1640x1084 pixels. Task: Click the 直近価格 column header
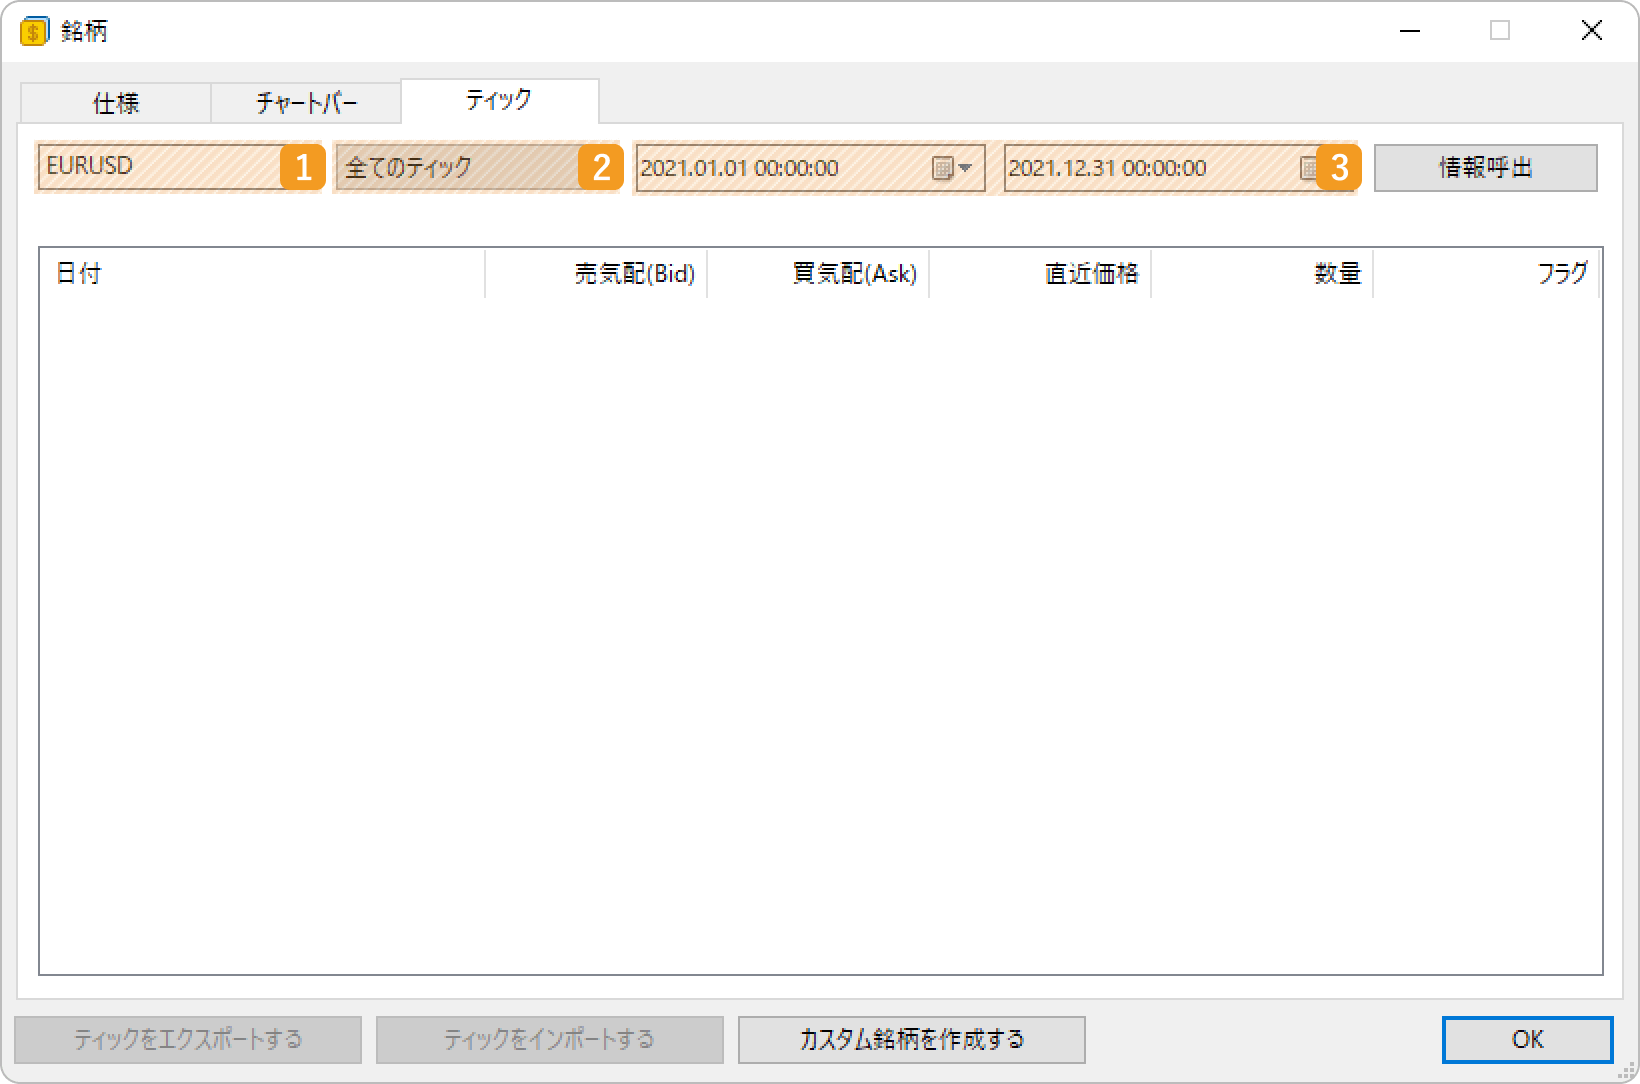pos(1040,273)
